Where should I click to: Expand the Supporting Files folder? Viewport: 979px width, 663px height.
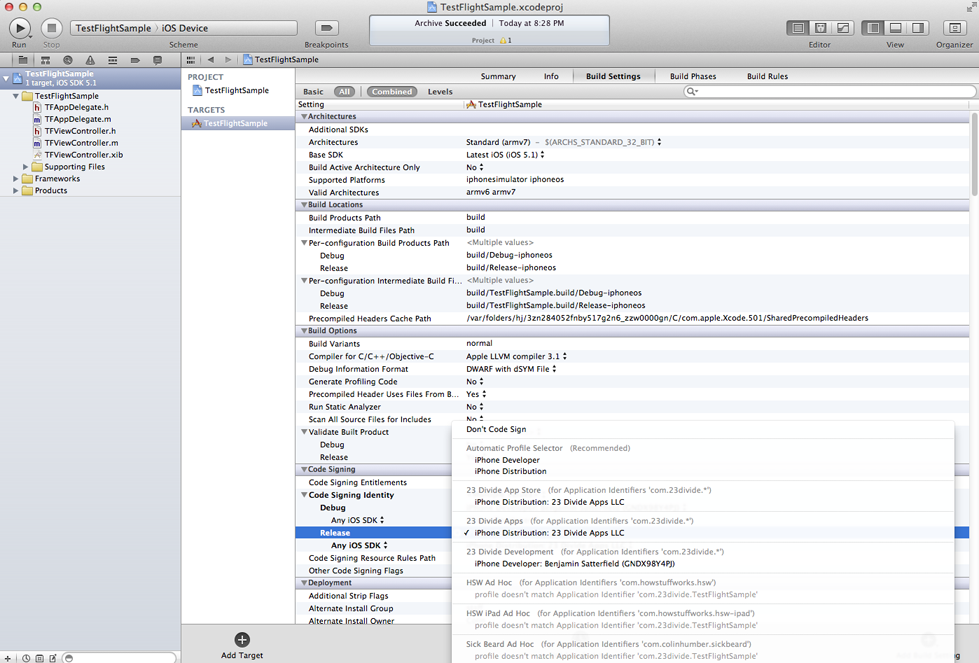tap(26, 167)
